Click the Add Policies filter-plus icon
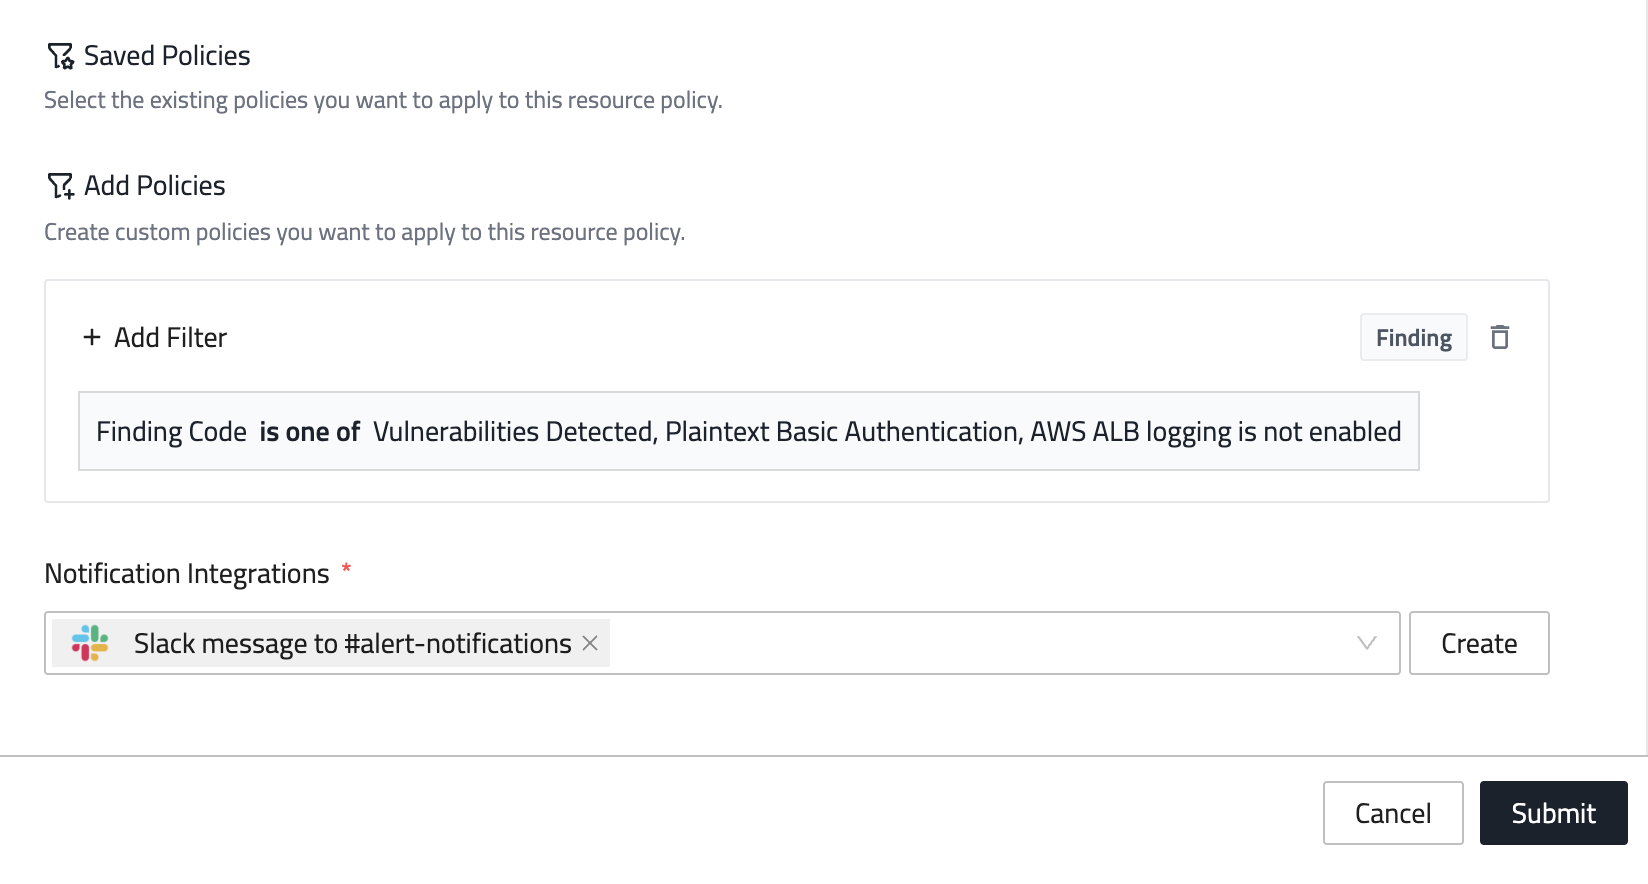 60,186
